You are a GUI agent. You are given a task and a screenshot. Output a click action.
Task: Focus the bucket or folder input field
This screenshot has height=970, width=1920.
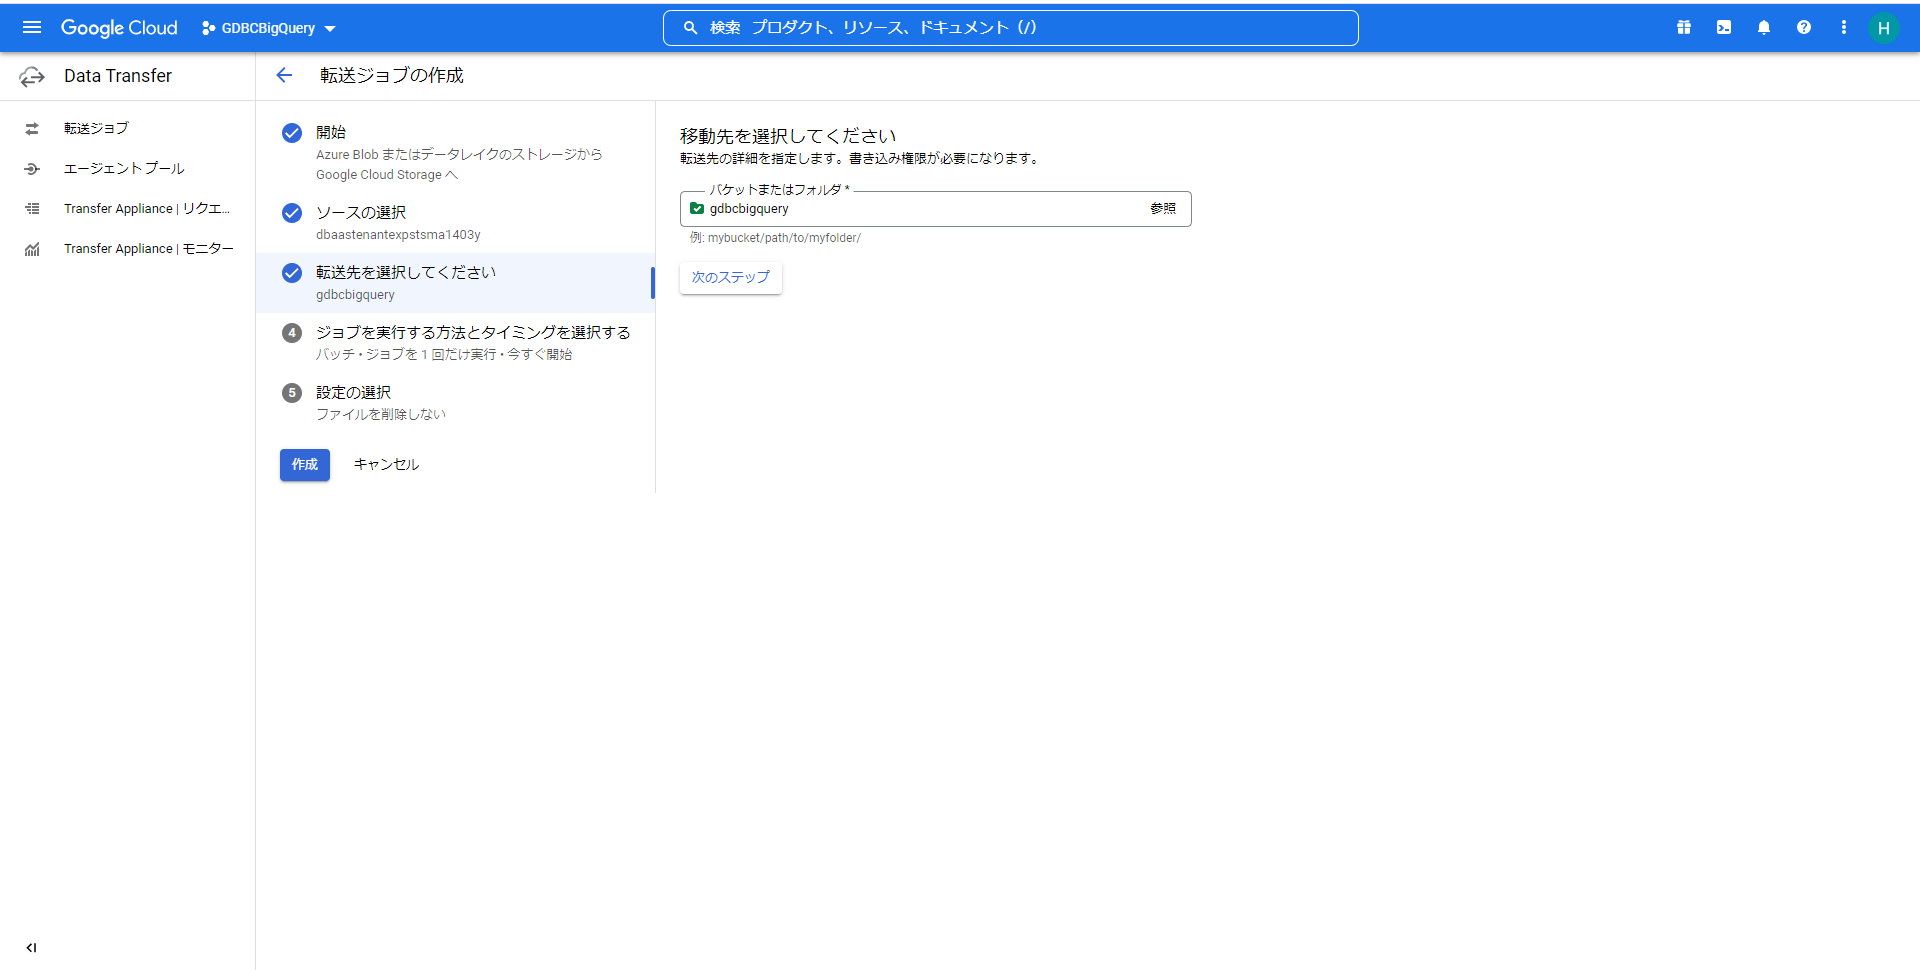pyautogui.click(x=920, y=209)
